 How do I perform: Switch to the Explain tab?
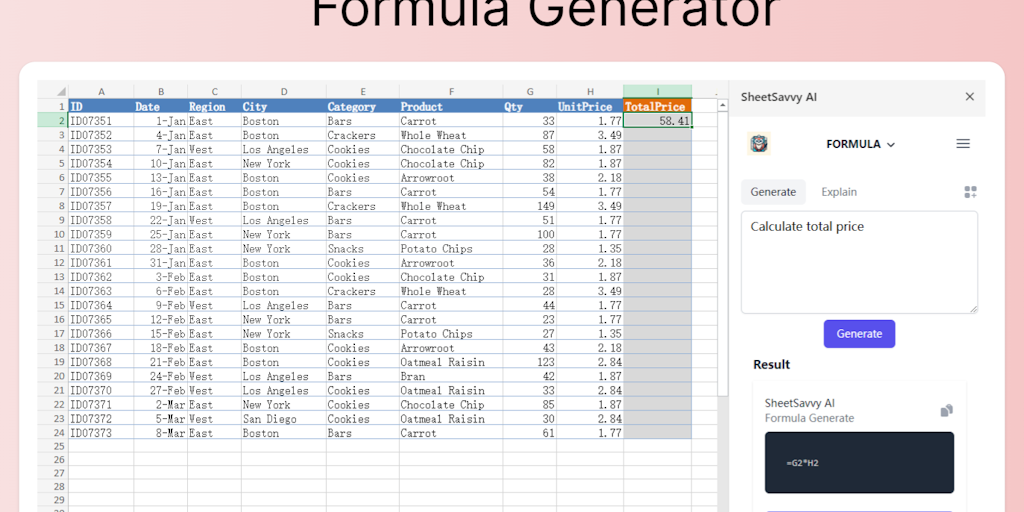[x=839, y=192]
